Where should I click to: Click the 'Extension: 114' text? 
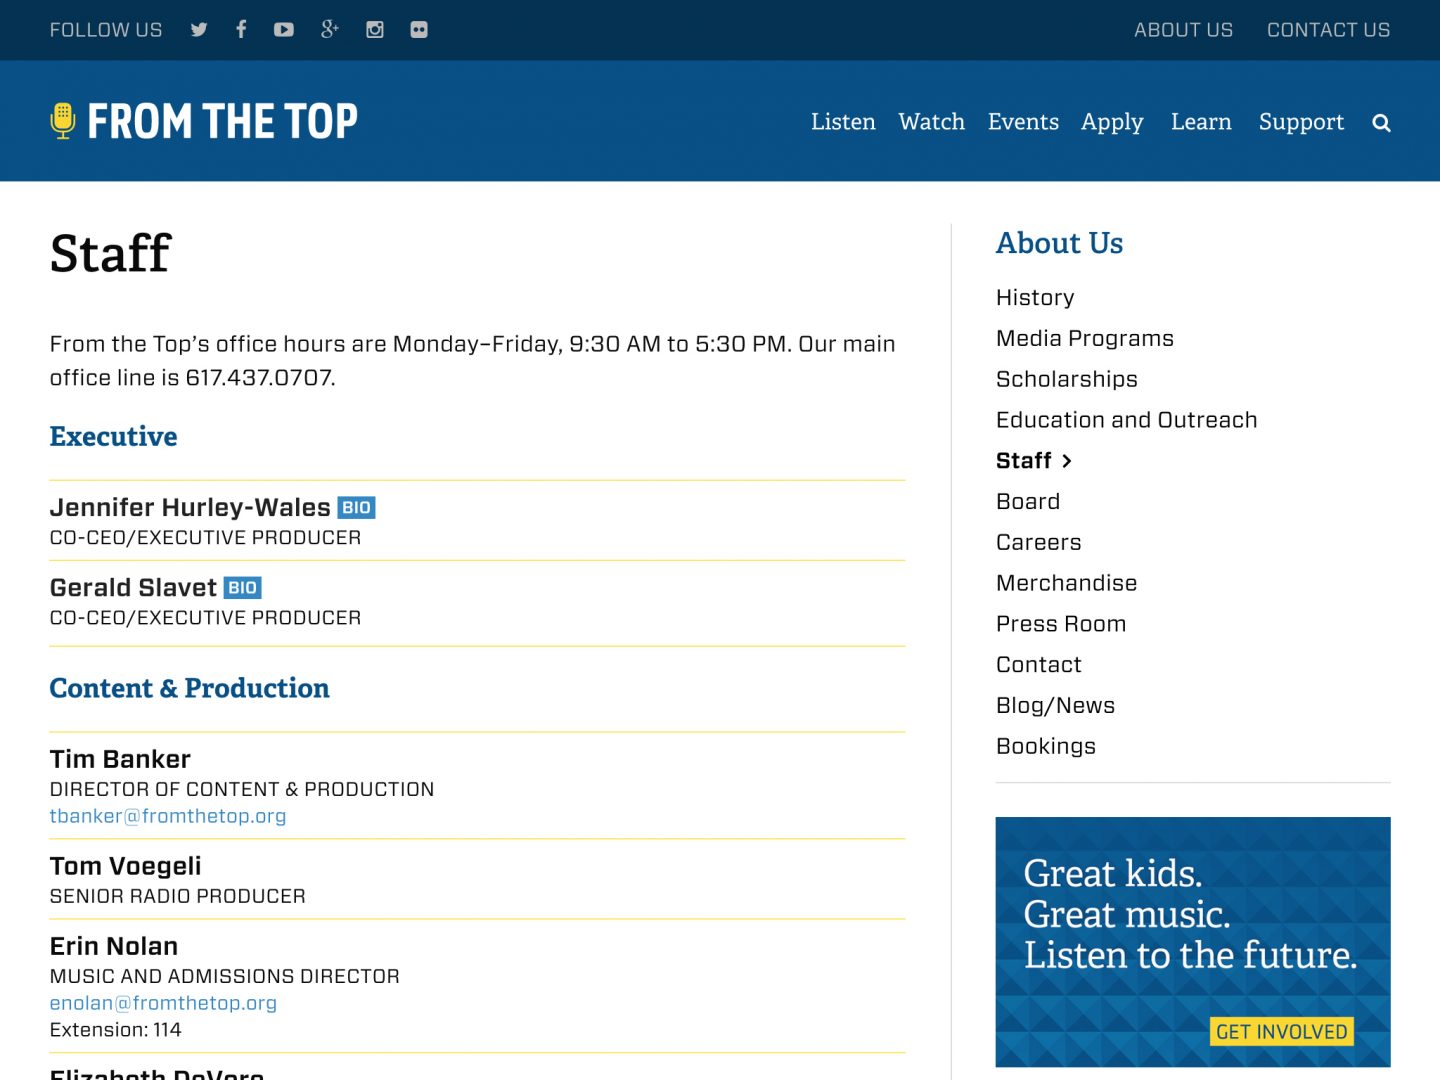click(x=116, y=1030)
